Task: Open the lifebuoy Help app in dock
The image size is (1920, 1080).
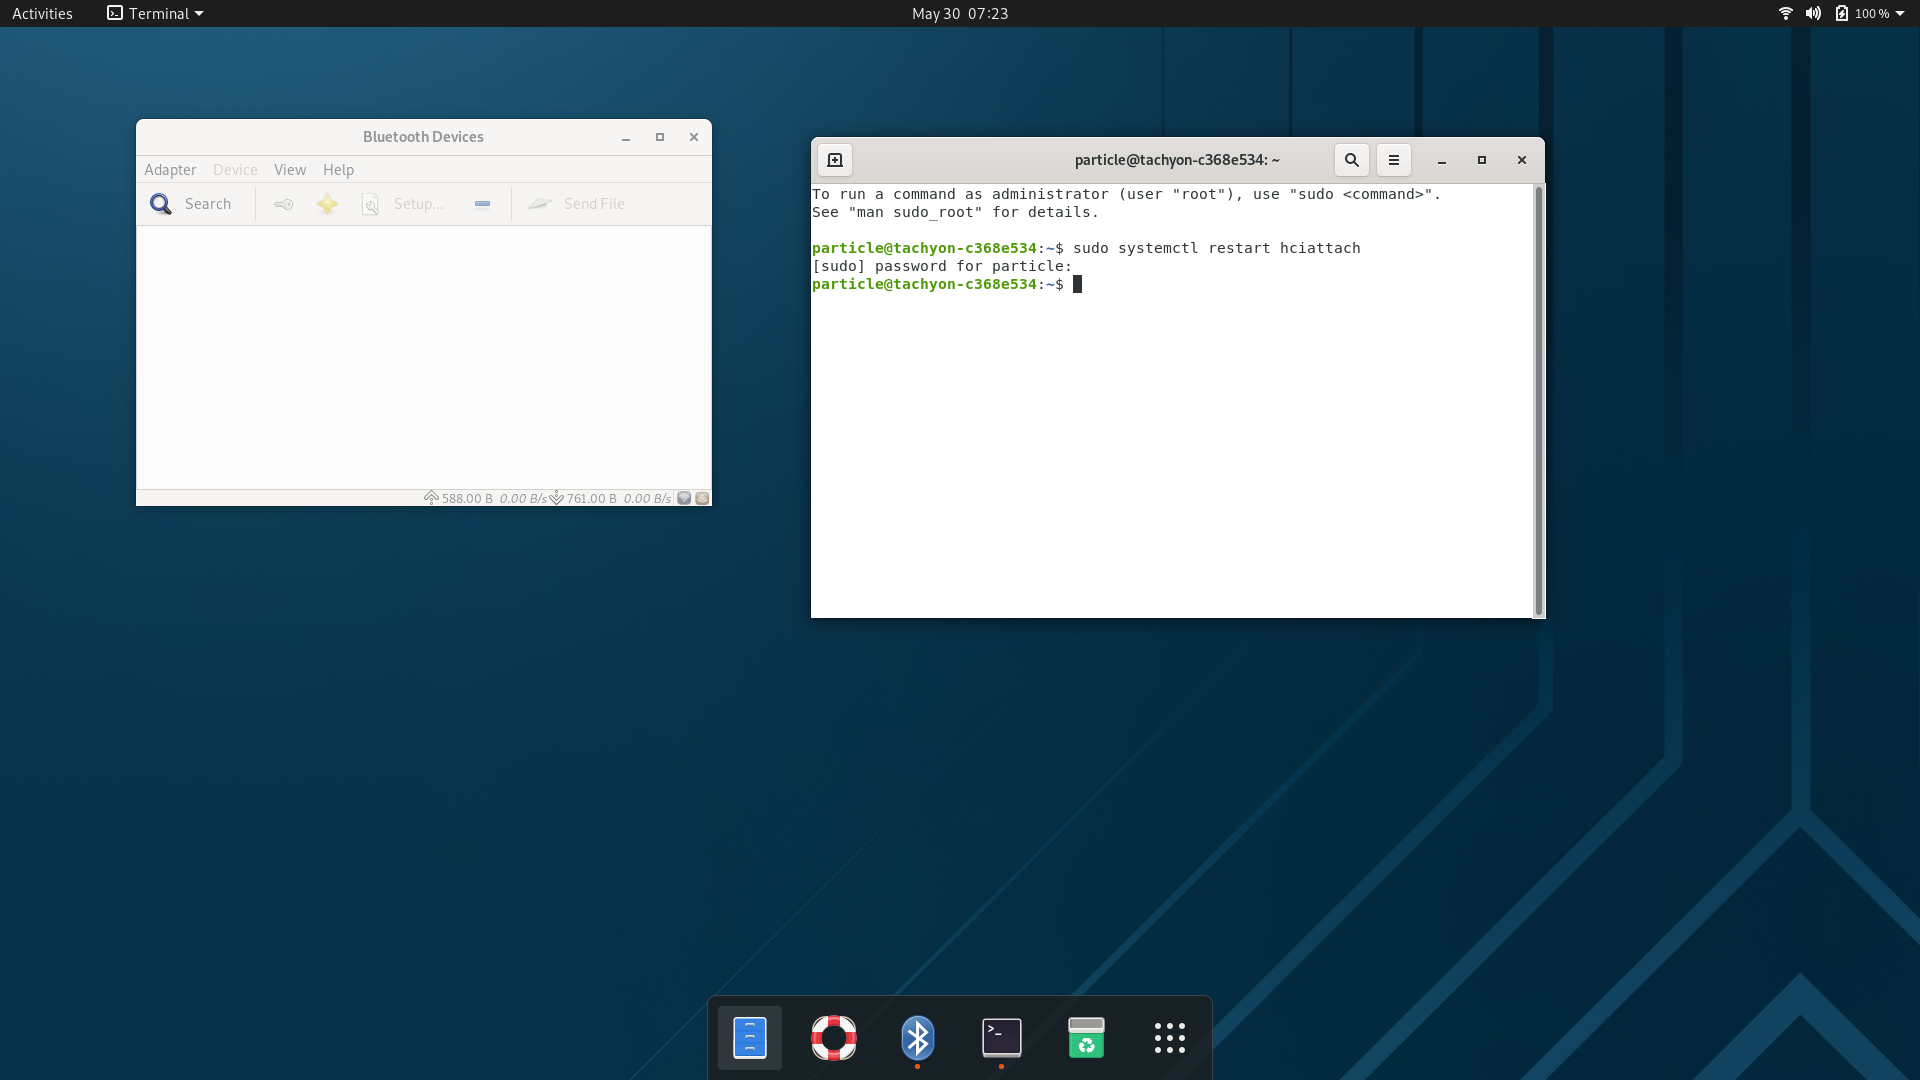Action: (x=834, y=1038)
